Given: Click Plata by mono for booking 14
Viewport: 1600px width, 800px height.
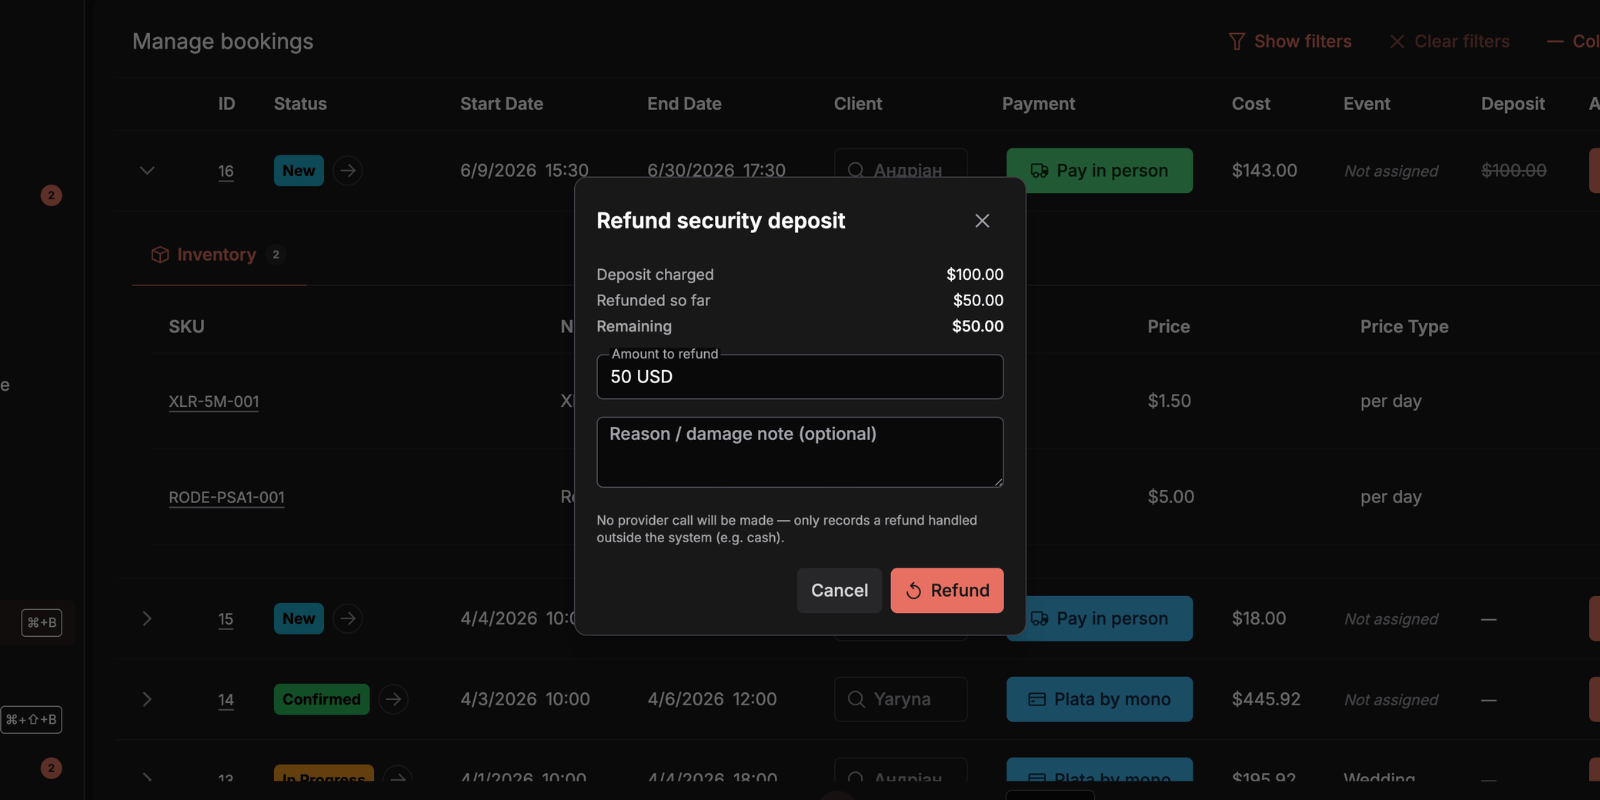Looking at the screenshot, I should click(x=1099, y=699).
